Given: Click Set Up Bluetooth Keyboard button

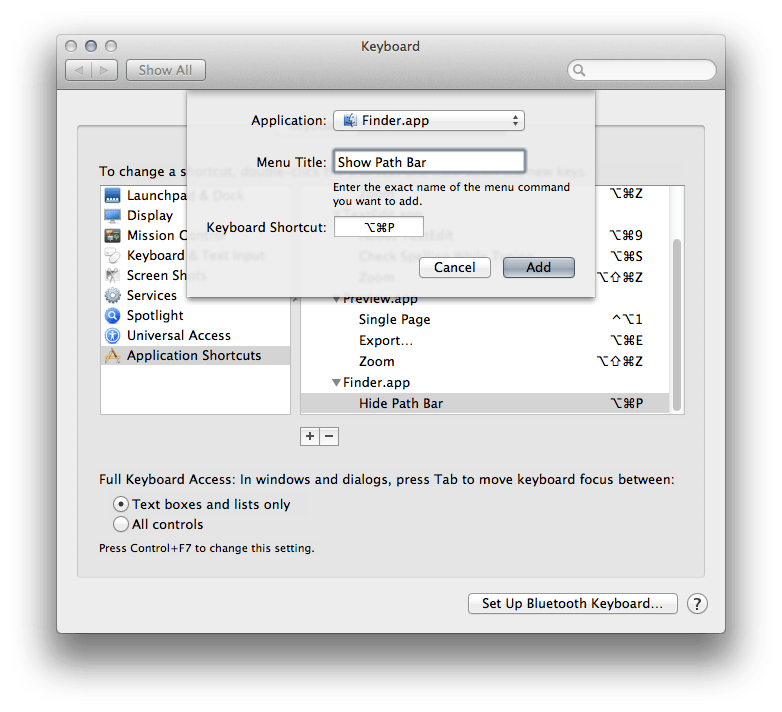Looking at the screenshot, I should (573, 603).
